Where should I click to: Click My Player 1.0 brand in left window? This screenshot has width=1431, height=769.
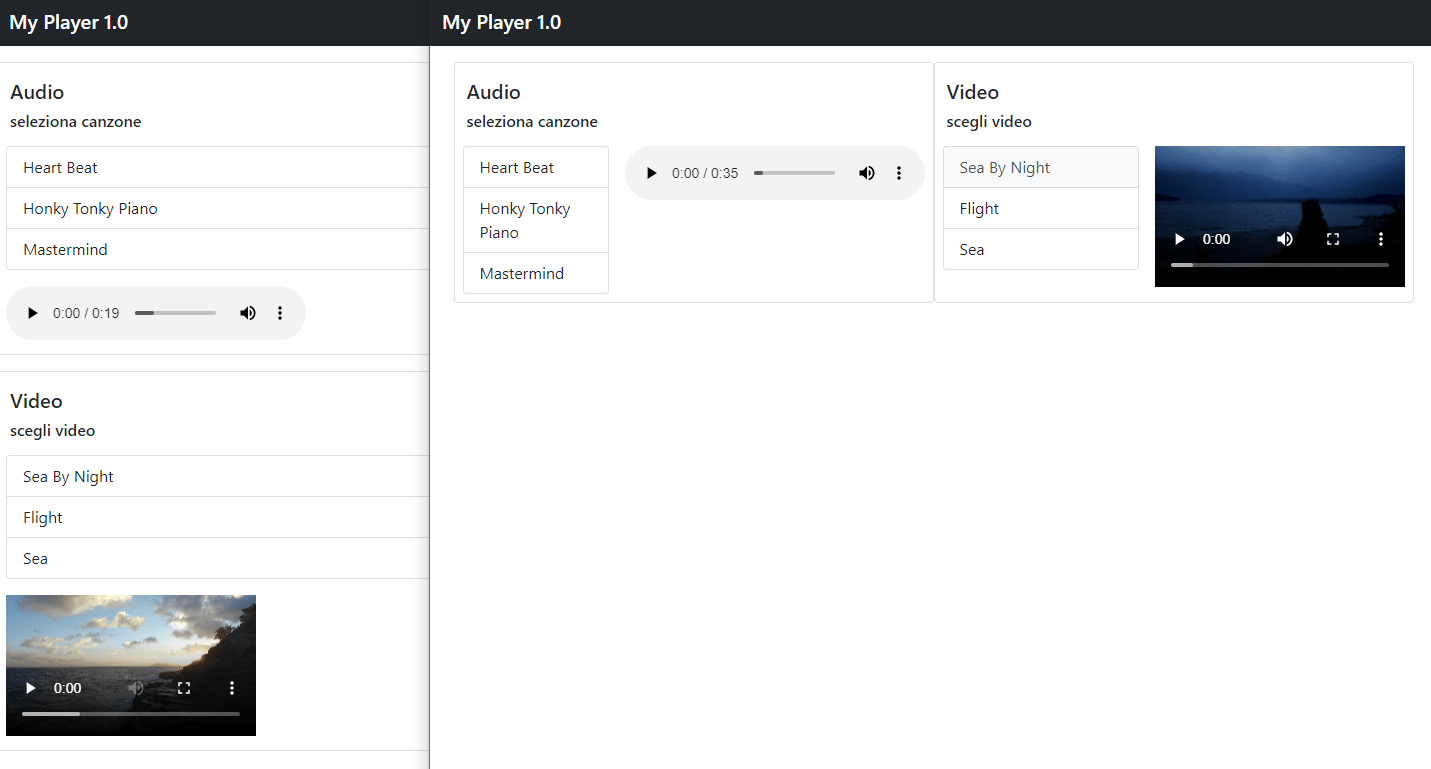click(69, 22)
